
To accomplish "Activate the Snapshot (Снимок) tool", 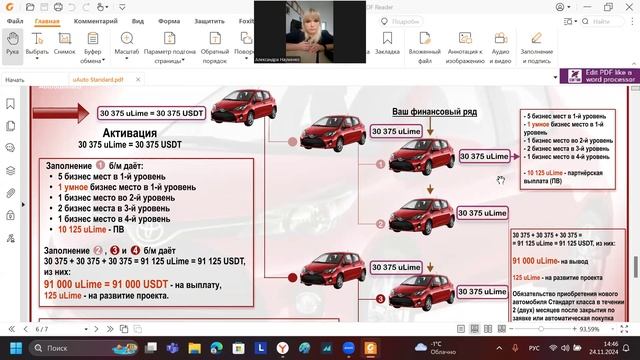I will click(64, 43).
